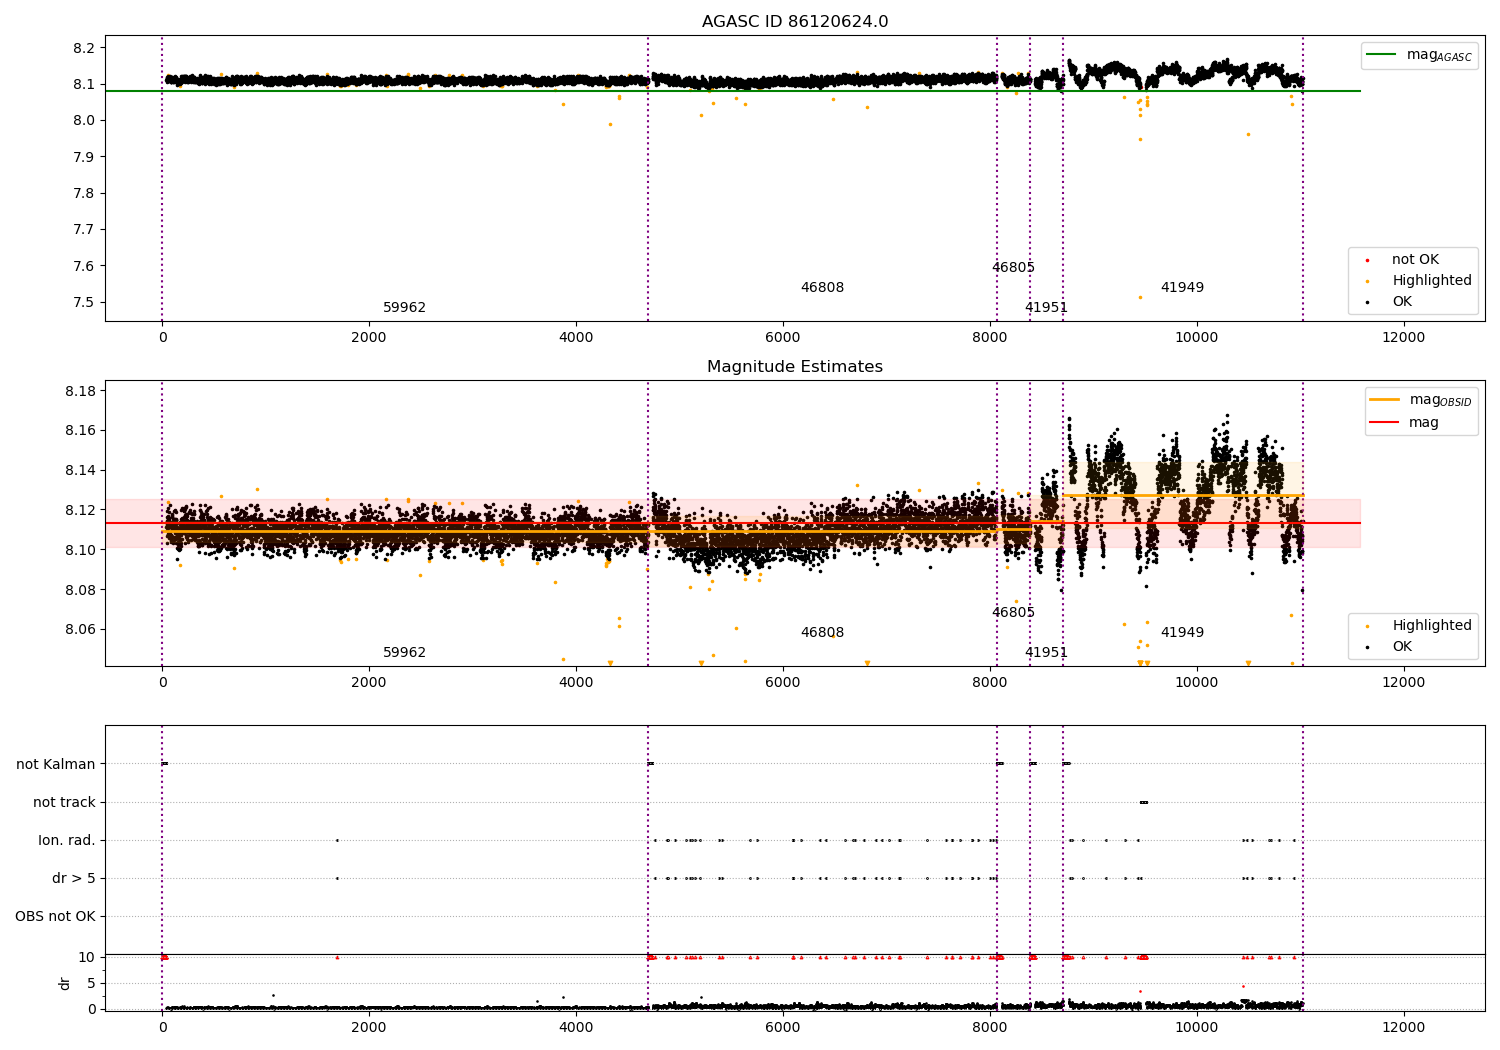1500x1050 pixels.
Task: Click the 8.2 y-axis tick label
Action: coord(84,49)
